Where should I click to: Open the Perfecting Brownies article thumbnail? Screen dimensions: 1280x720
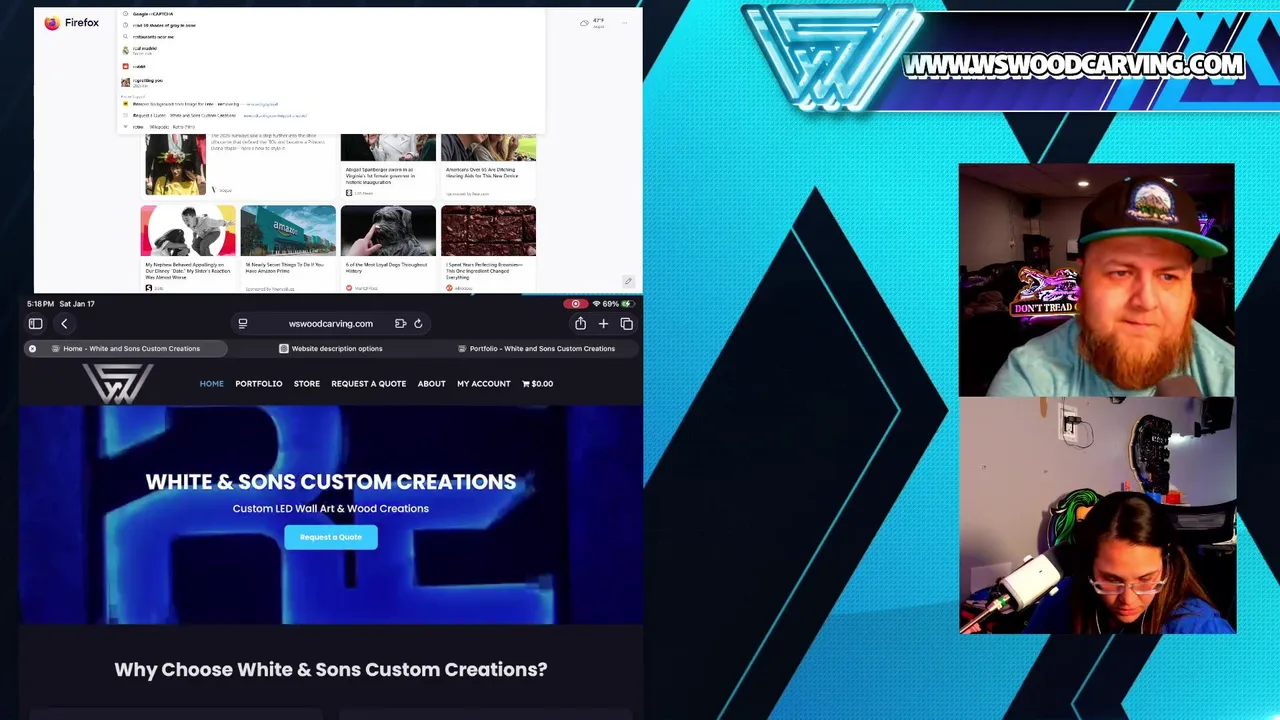pyautogui.click(x=488, y=231)
